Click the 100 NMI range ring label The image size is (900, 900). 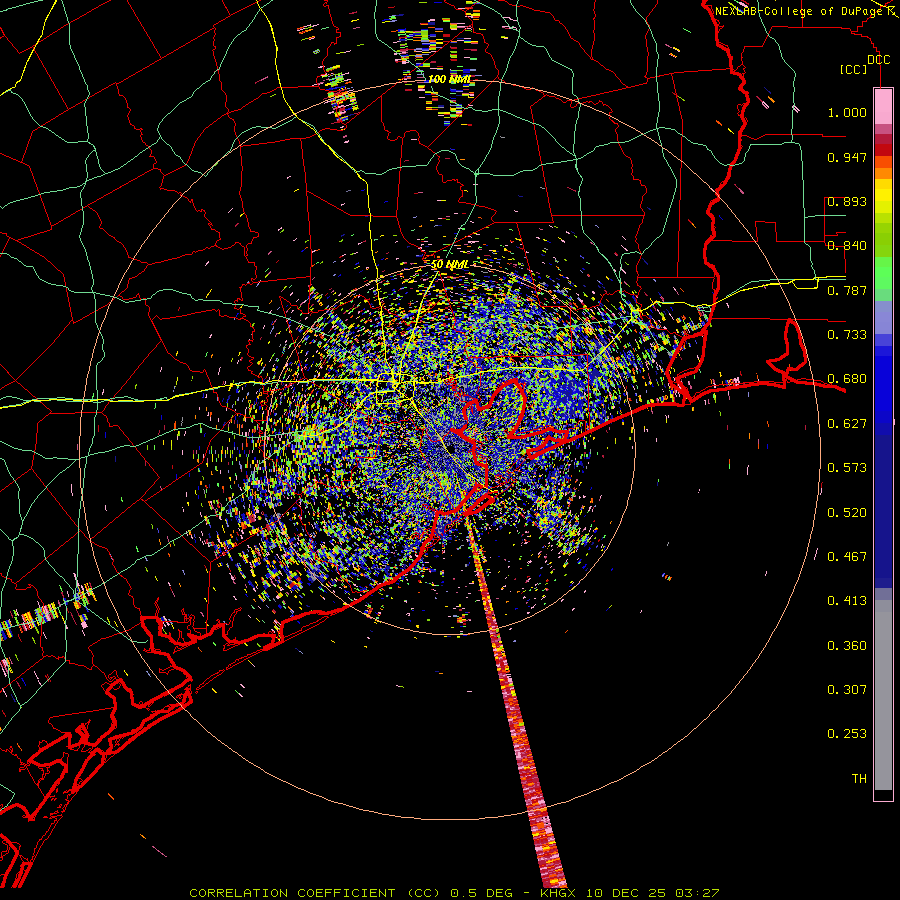point(449,79)
